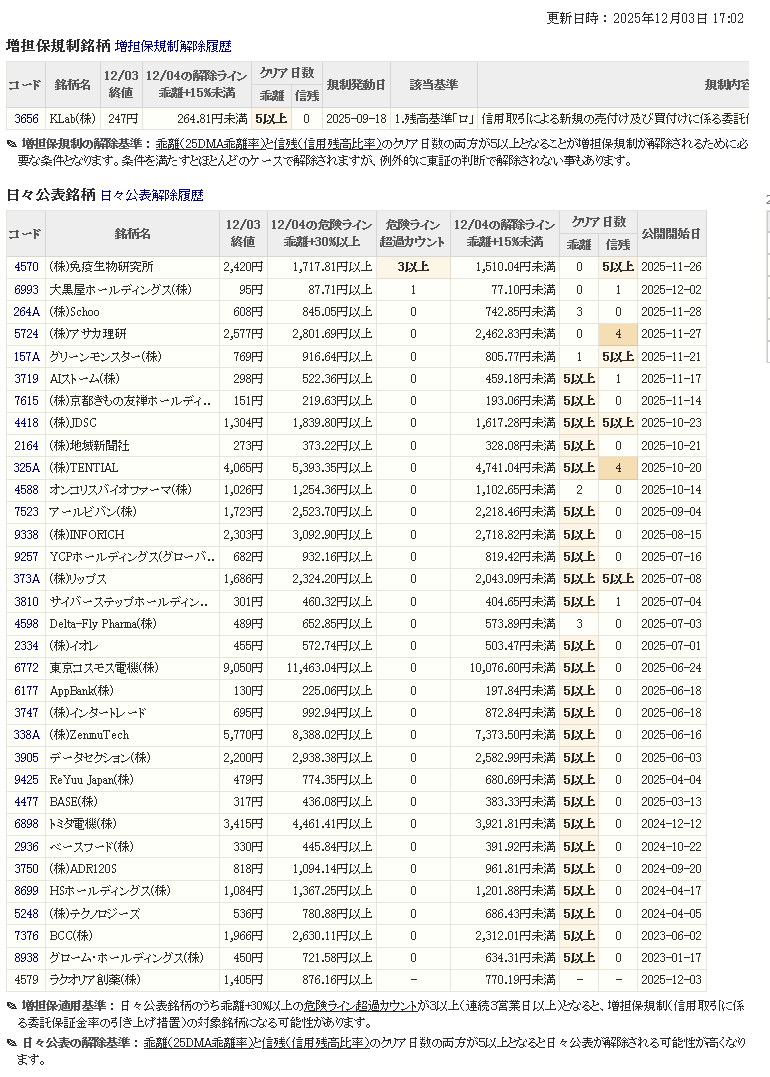Select code 9338 for INFORICH
Image resolution: width=770 pixels, height=1077 pixels.
coord(26,535)
